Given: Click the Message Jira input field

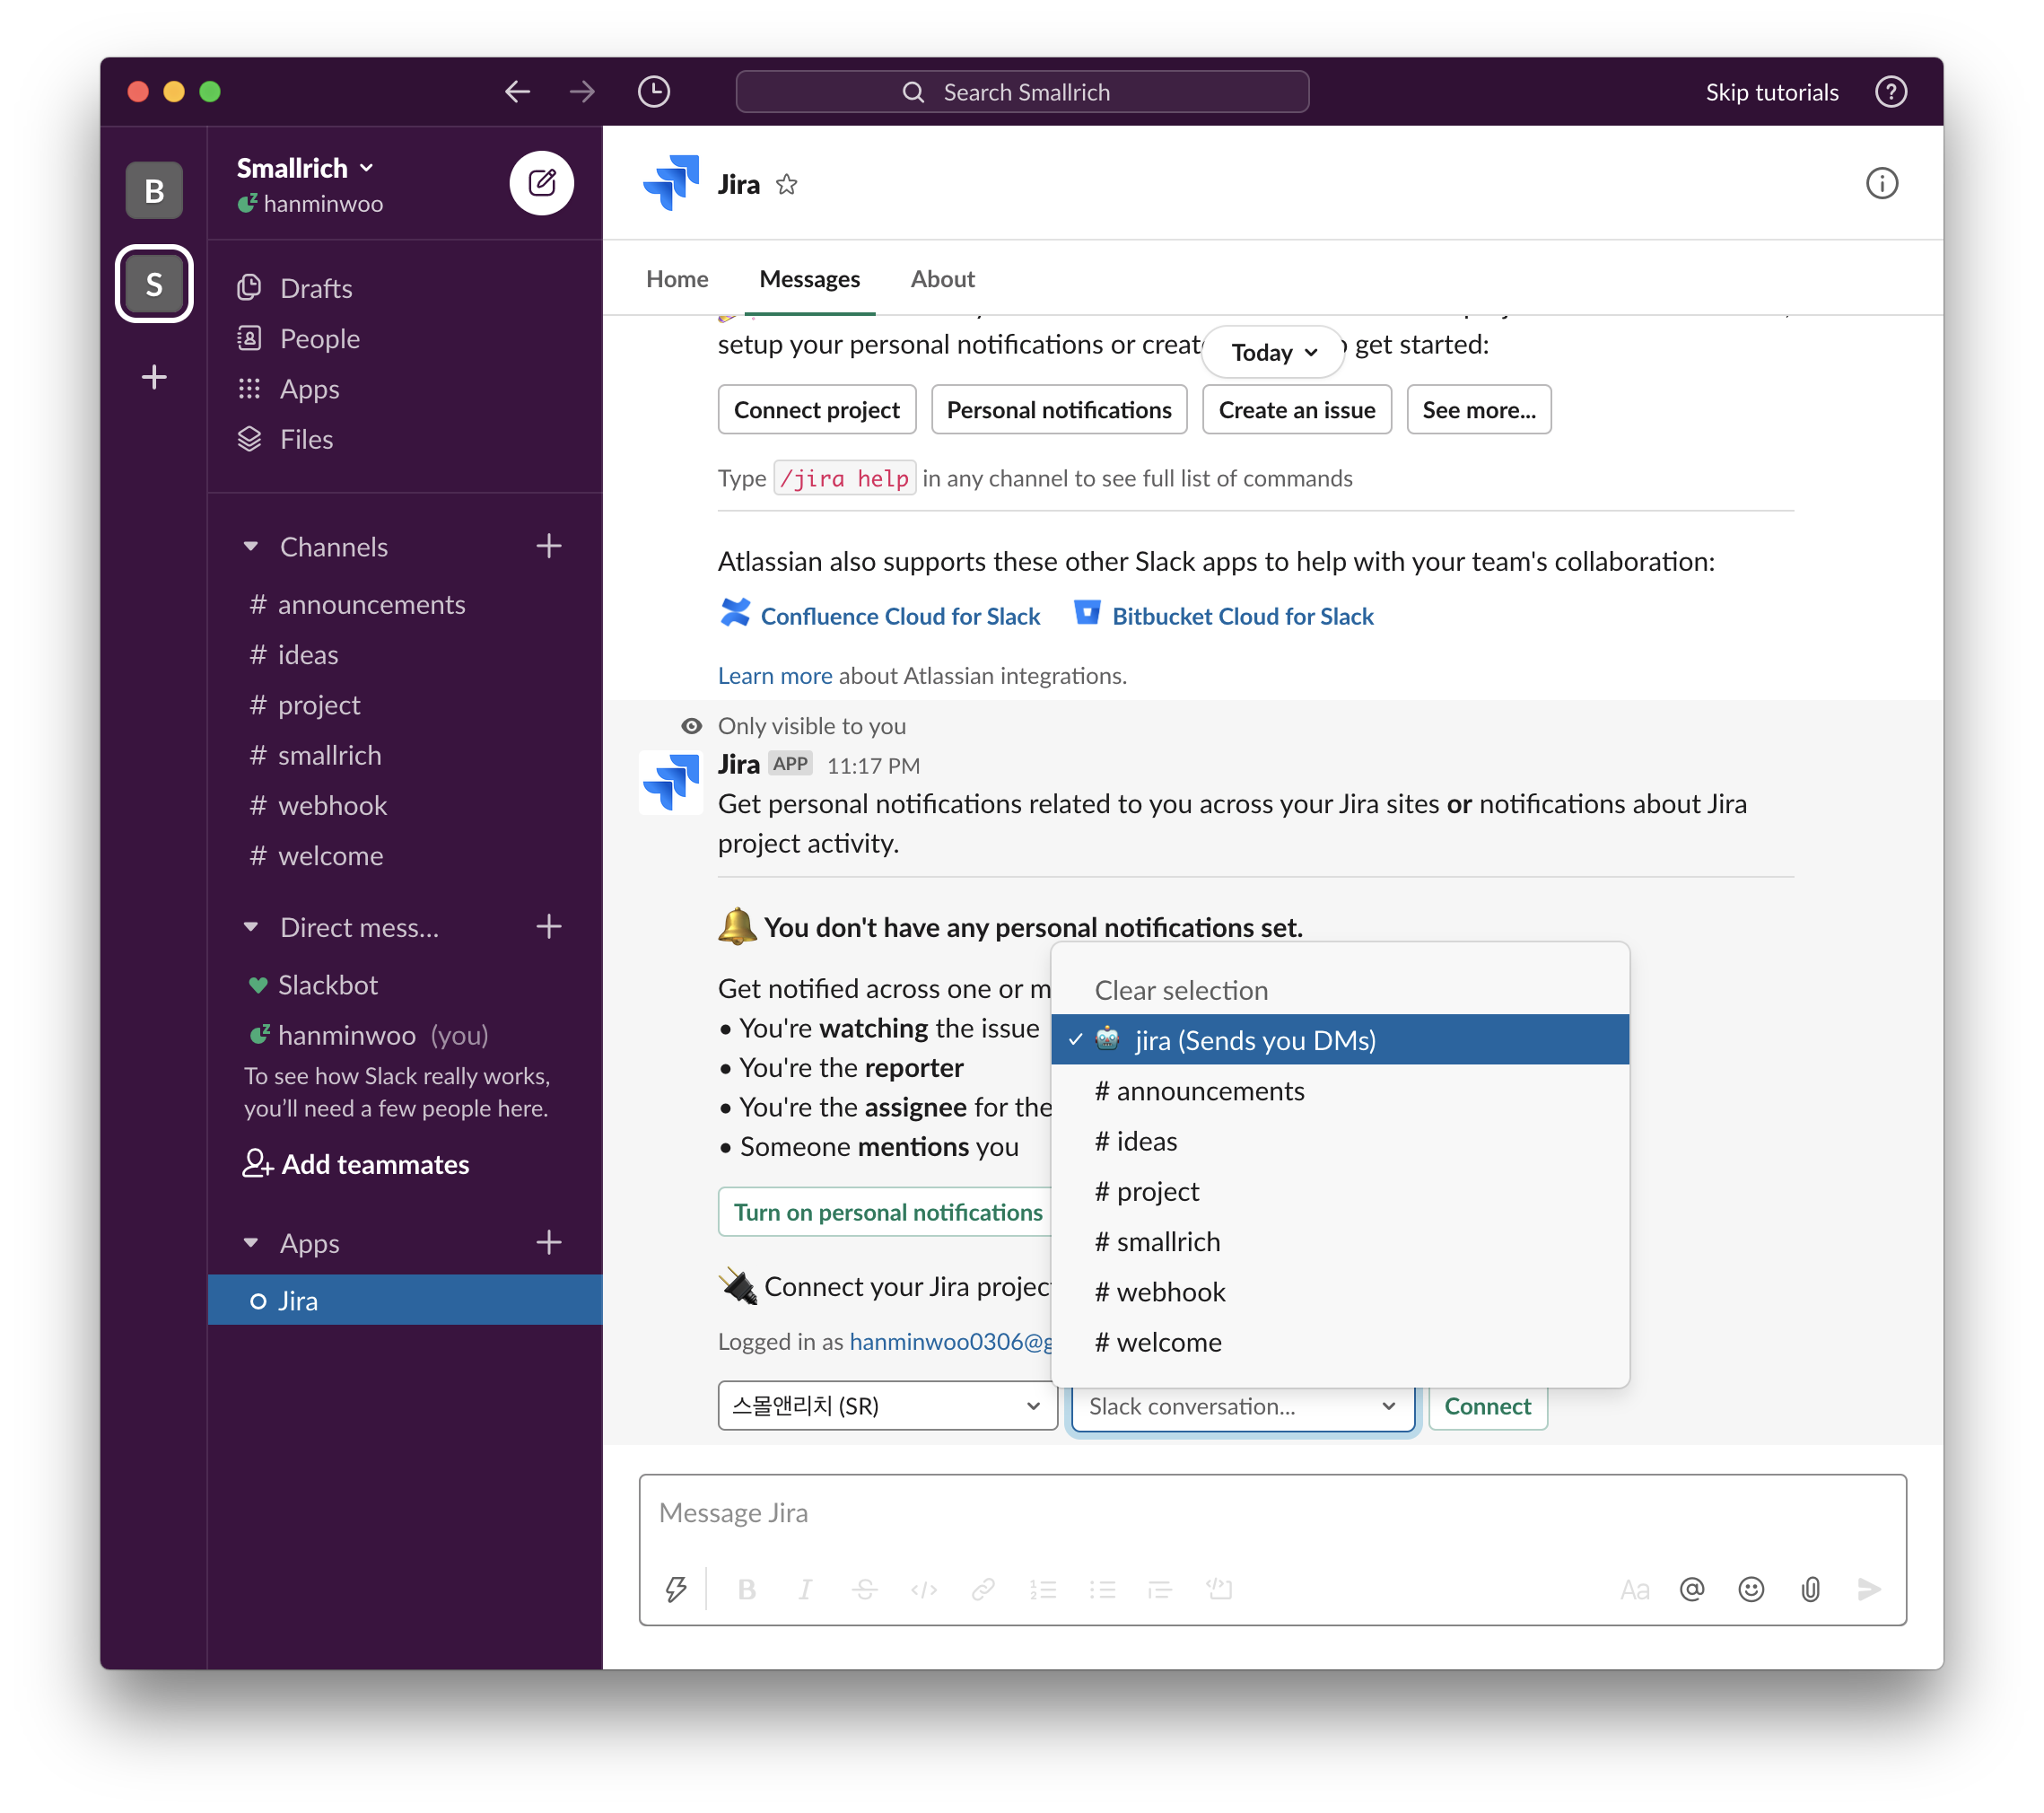Looking at the screenshot, I should (1272, 1513).
